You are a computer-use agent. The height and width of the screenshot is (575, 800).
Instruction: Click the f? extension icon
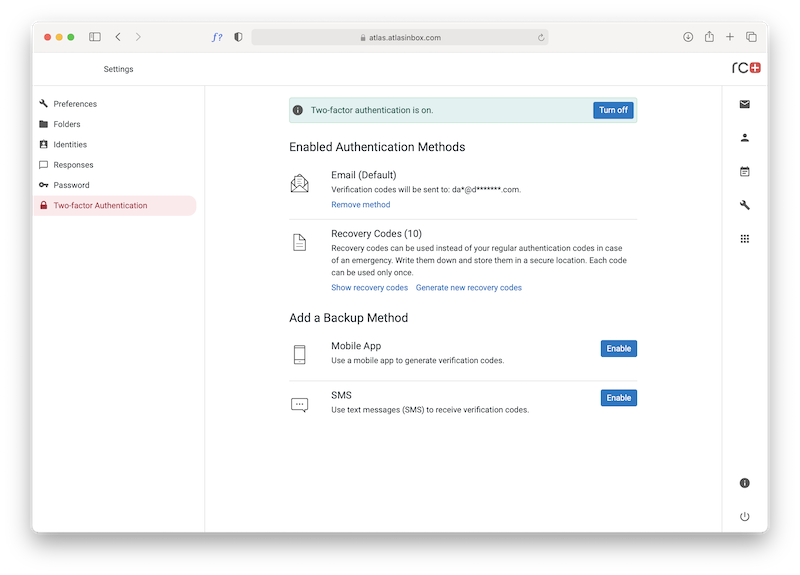pos(217,37)
